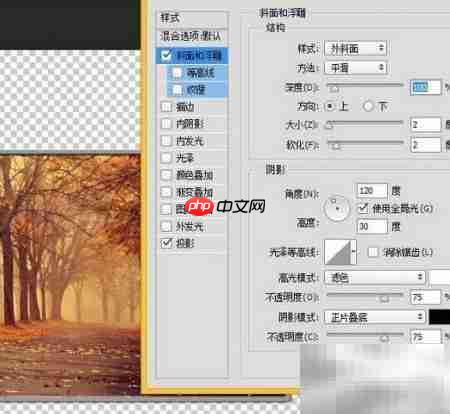Open the 方法 dropdown showing 平滑
Viewport: 450px width, 414px height.
tap(355, 68)
